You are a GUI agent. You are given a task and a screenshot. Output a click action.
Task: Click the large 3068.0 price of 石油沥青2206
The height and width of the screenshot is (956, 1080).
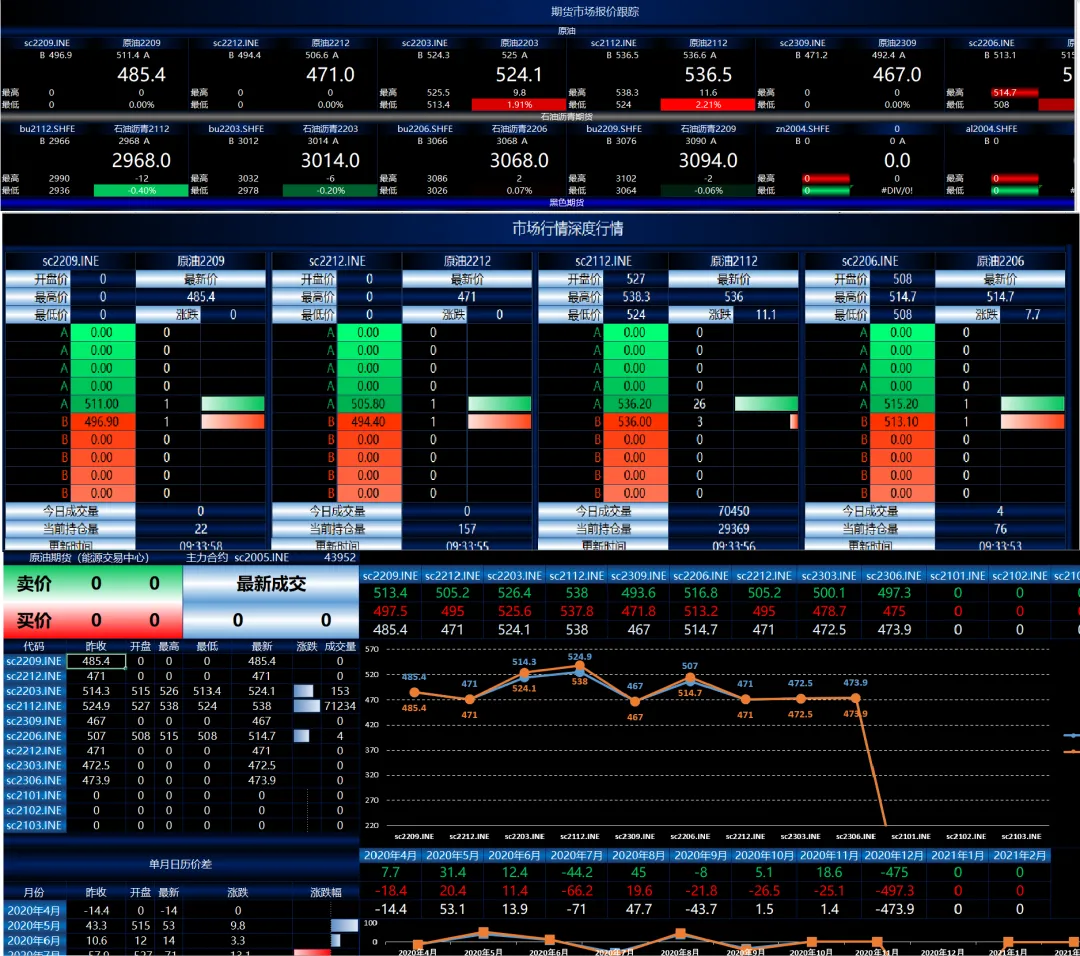pos(519,160)
